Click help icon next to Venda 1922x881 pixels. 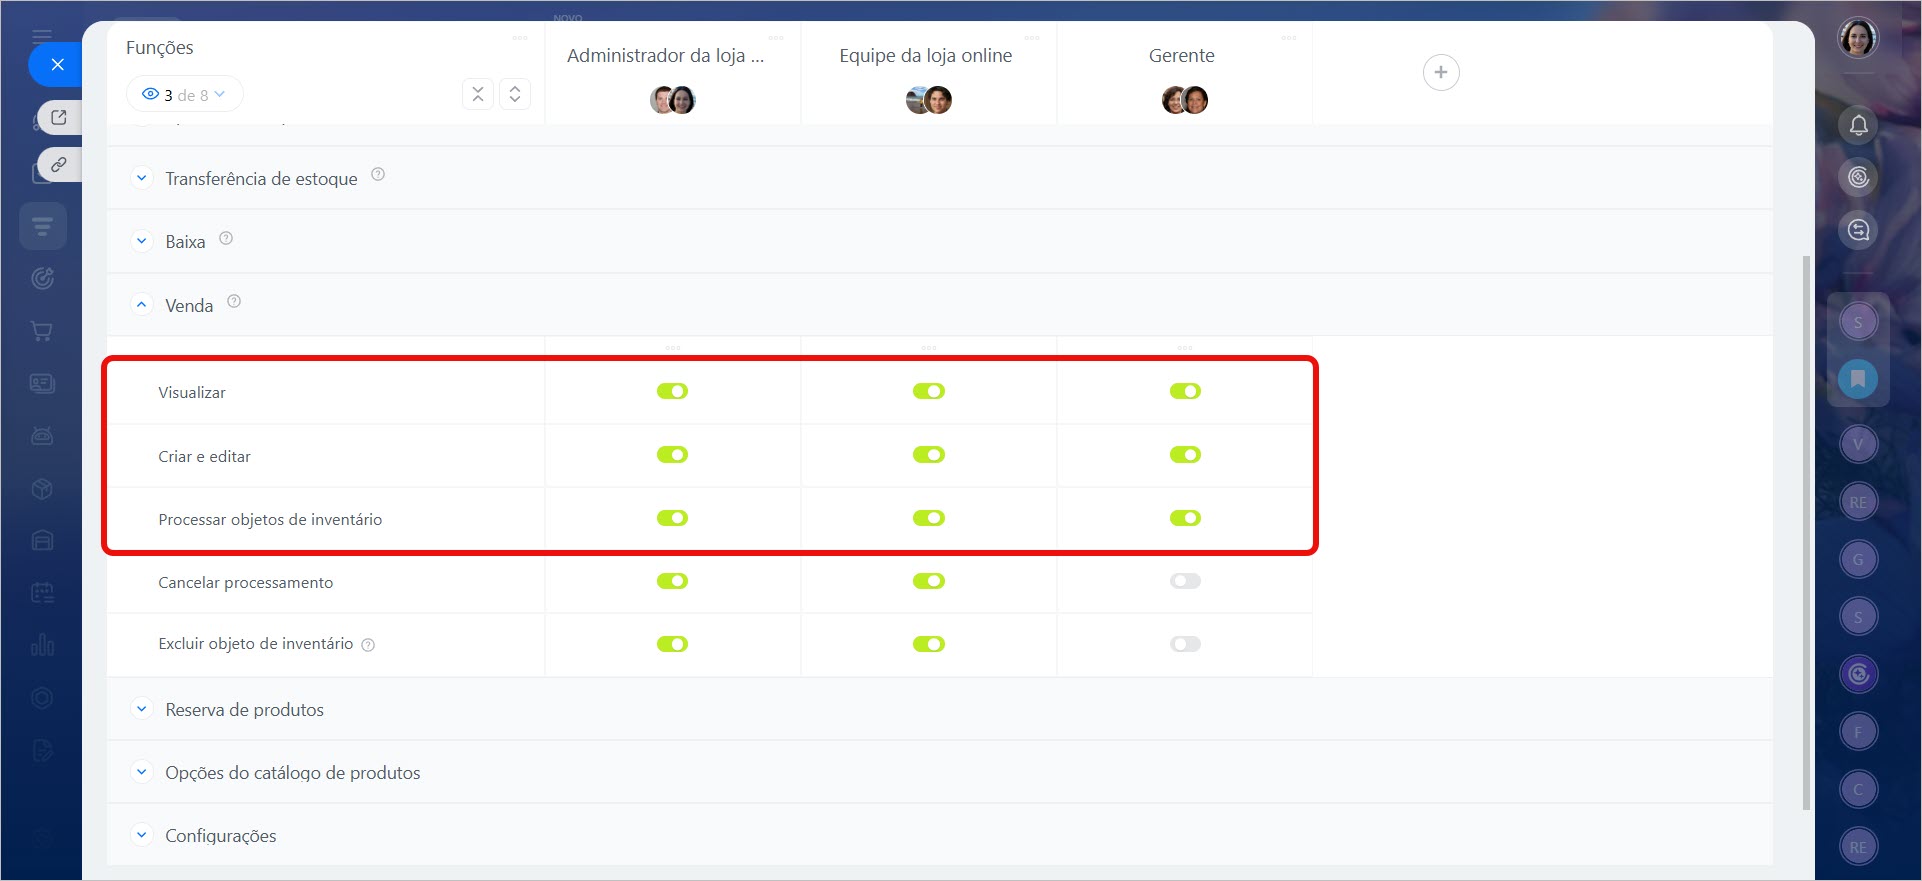pos(234,301)
